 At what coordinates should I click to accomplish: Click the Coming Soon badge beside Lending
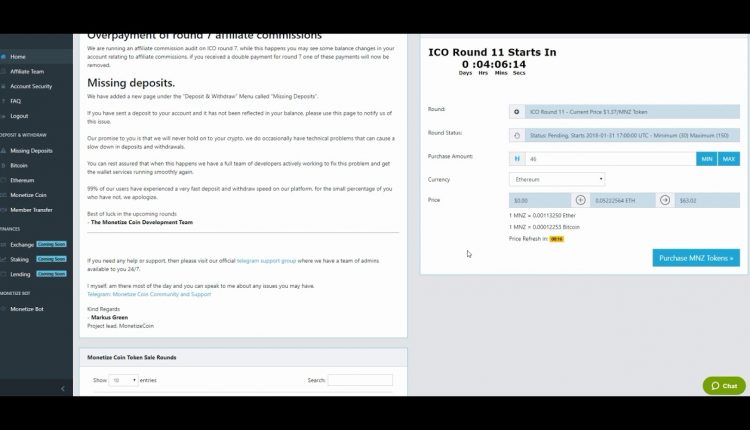52,274
